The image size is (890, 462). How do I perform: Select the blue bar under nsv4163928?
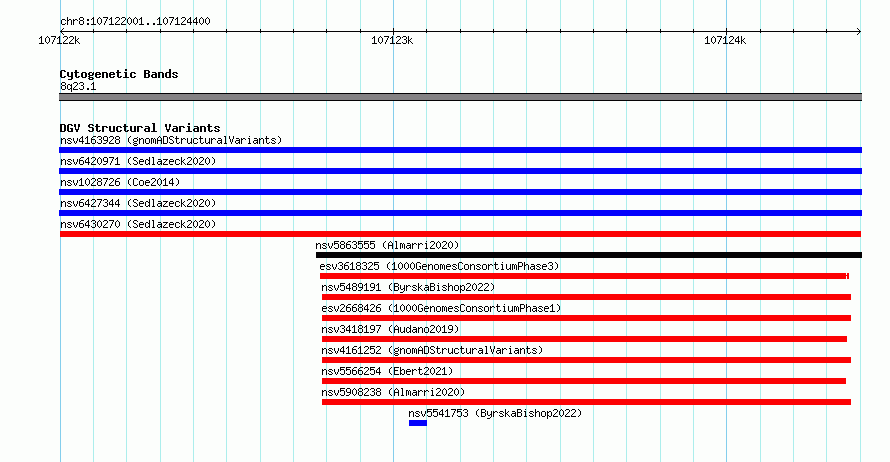click(x=460, y=150)
